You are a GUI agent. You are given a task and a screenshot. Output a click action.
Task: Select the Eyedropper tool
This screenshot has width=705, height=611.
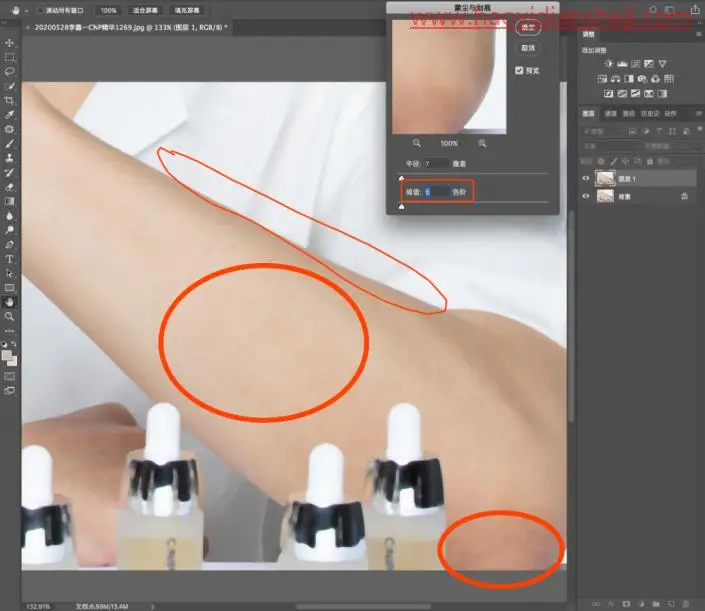pos(9,115)
